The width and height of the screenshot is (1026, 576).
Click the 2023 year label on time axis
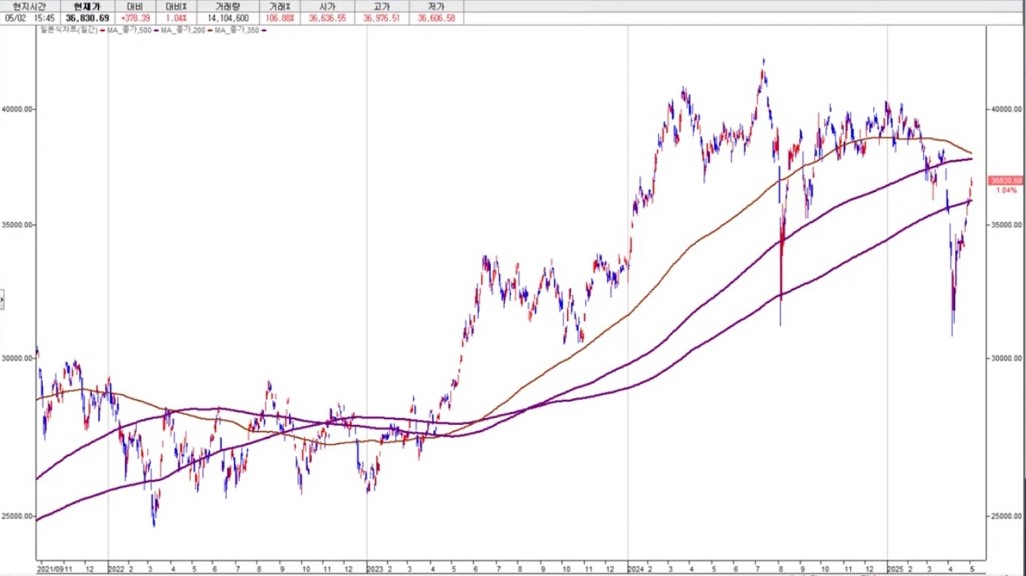click(x=375, y=569)
